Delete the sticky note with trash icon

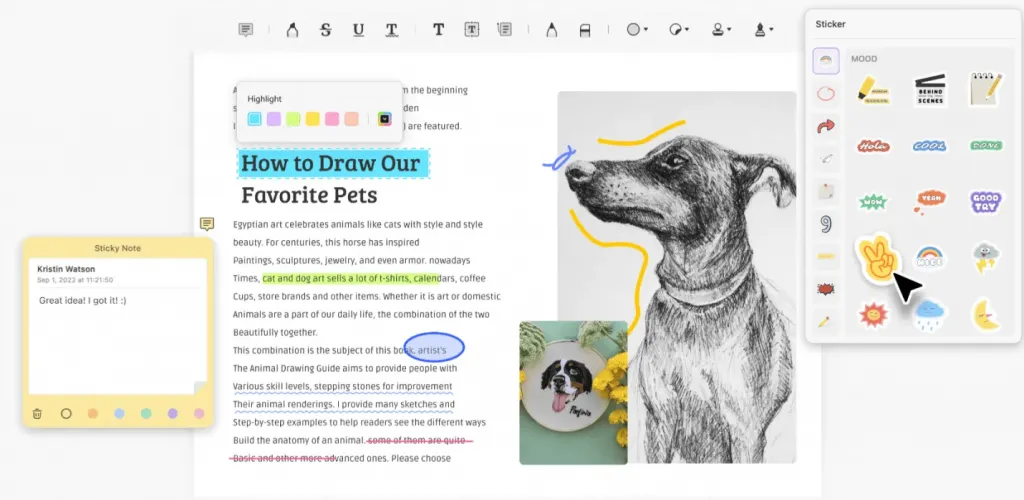(37, 413)
